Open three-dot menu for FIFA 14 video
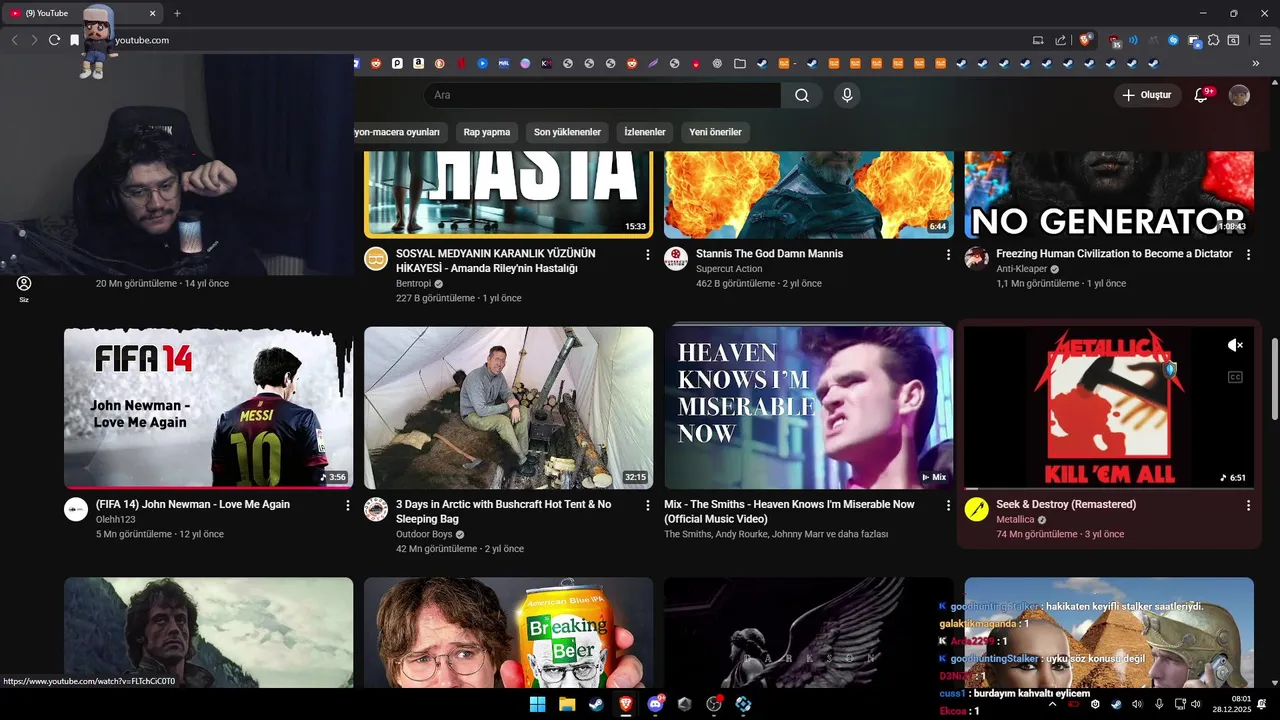The width and height of the screenshot is (1280, 720). tap(348, 506)
